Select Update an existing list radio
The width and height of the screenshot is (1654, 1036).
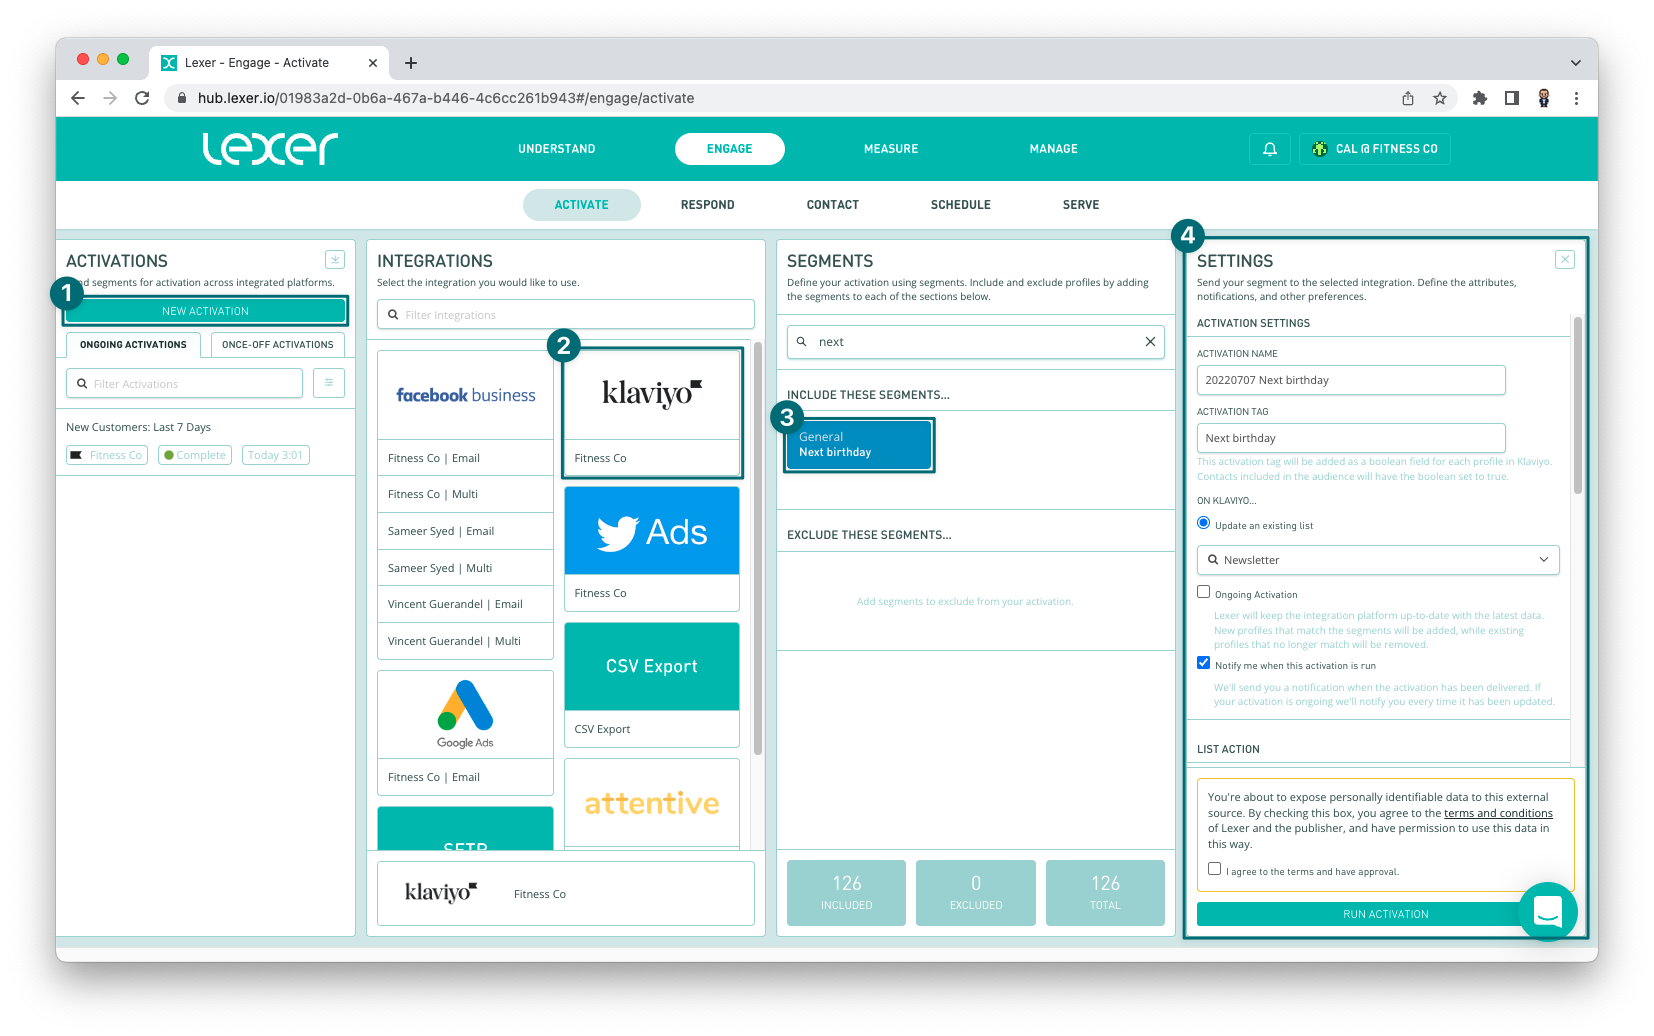click(x=1204, y=523)
